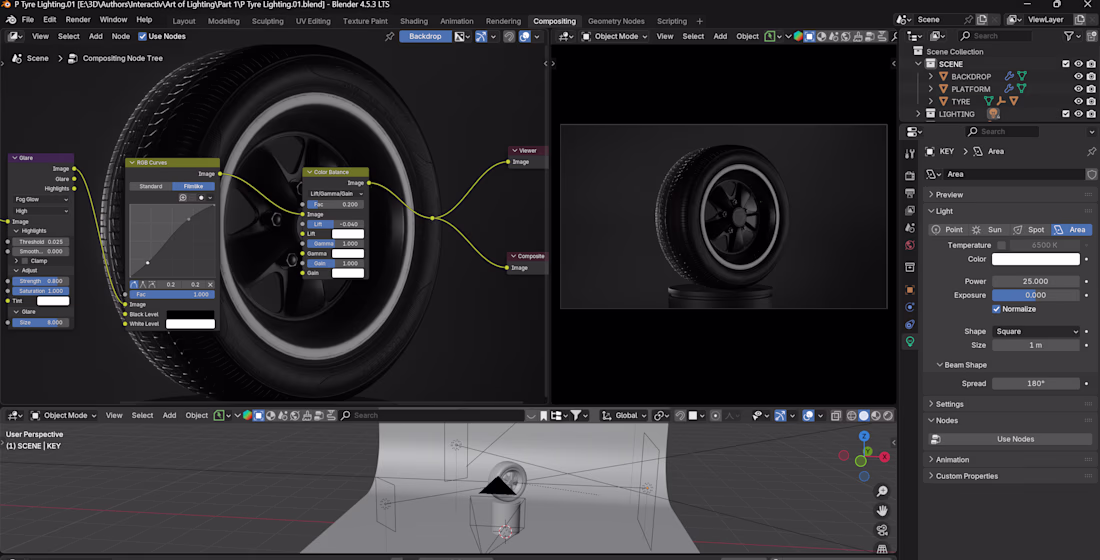The image size is (1100, 560).
Task: Open the Render menu
Action: coord(78,19)
